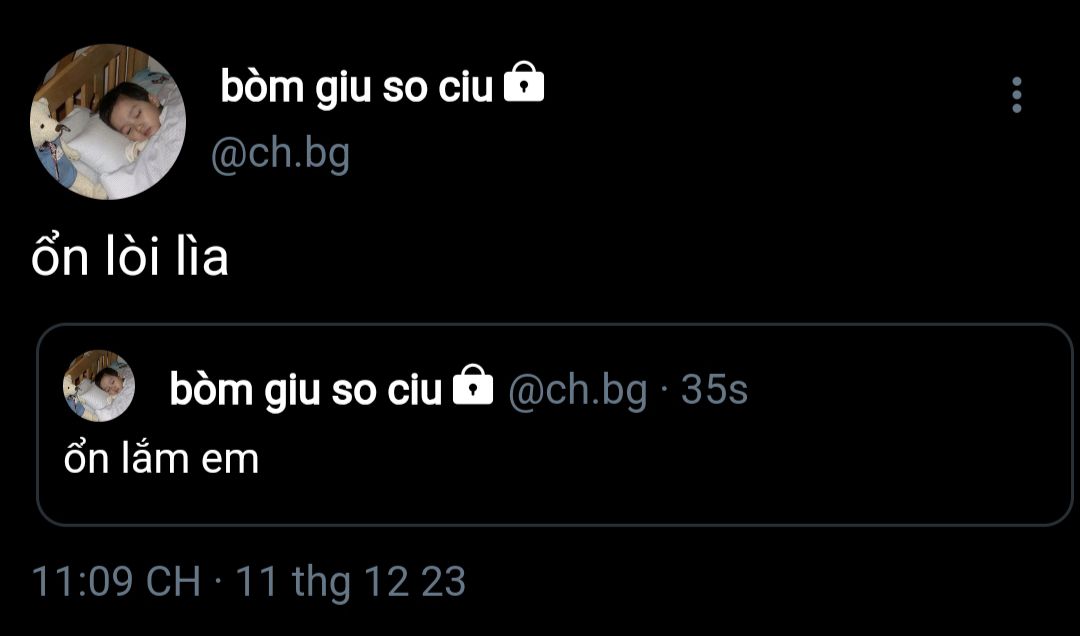Viewport: 1080px width, 636px height.
Task: Tap the dot separator before 35s
Action: click(x=664, y=391)
